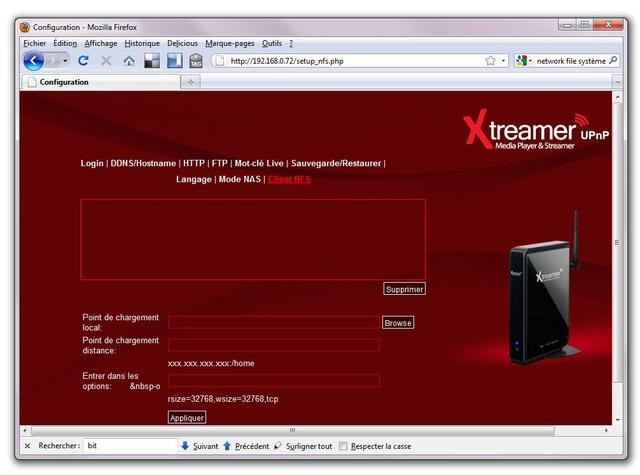Screen dimensions: 640x475
Task: Click the horizontal scrollbar thumb
Action: click(x=293, y=430)
